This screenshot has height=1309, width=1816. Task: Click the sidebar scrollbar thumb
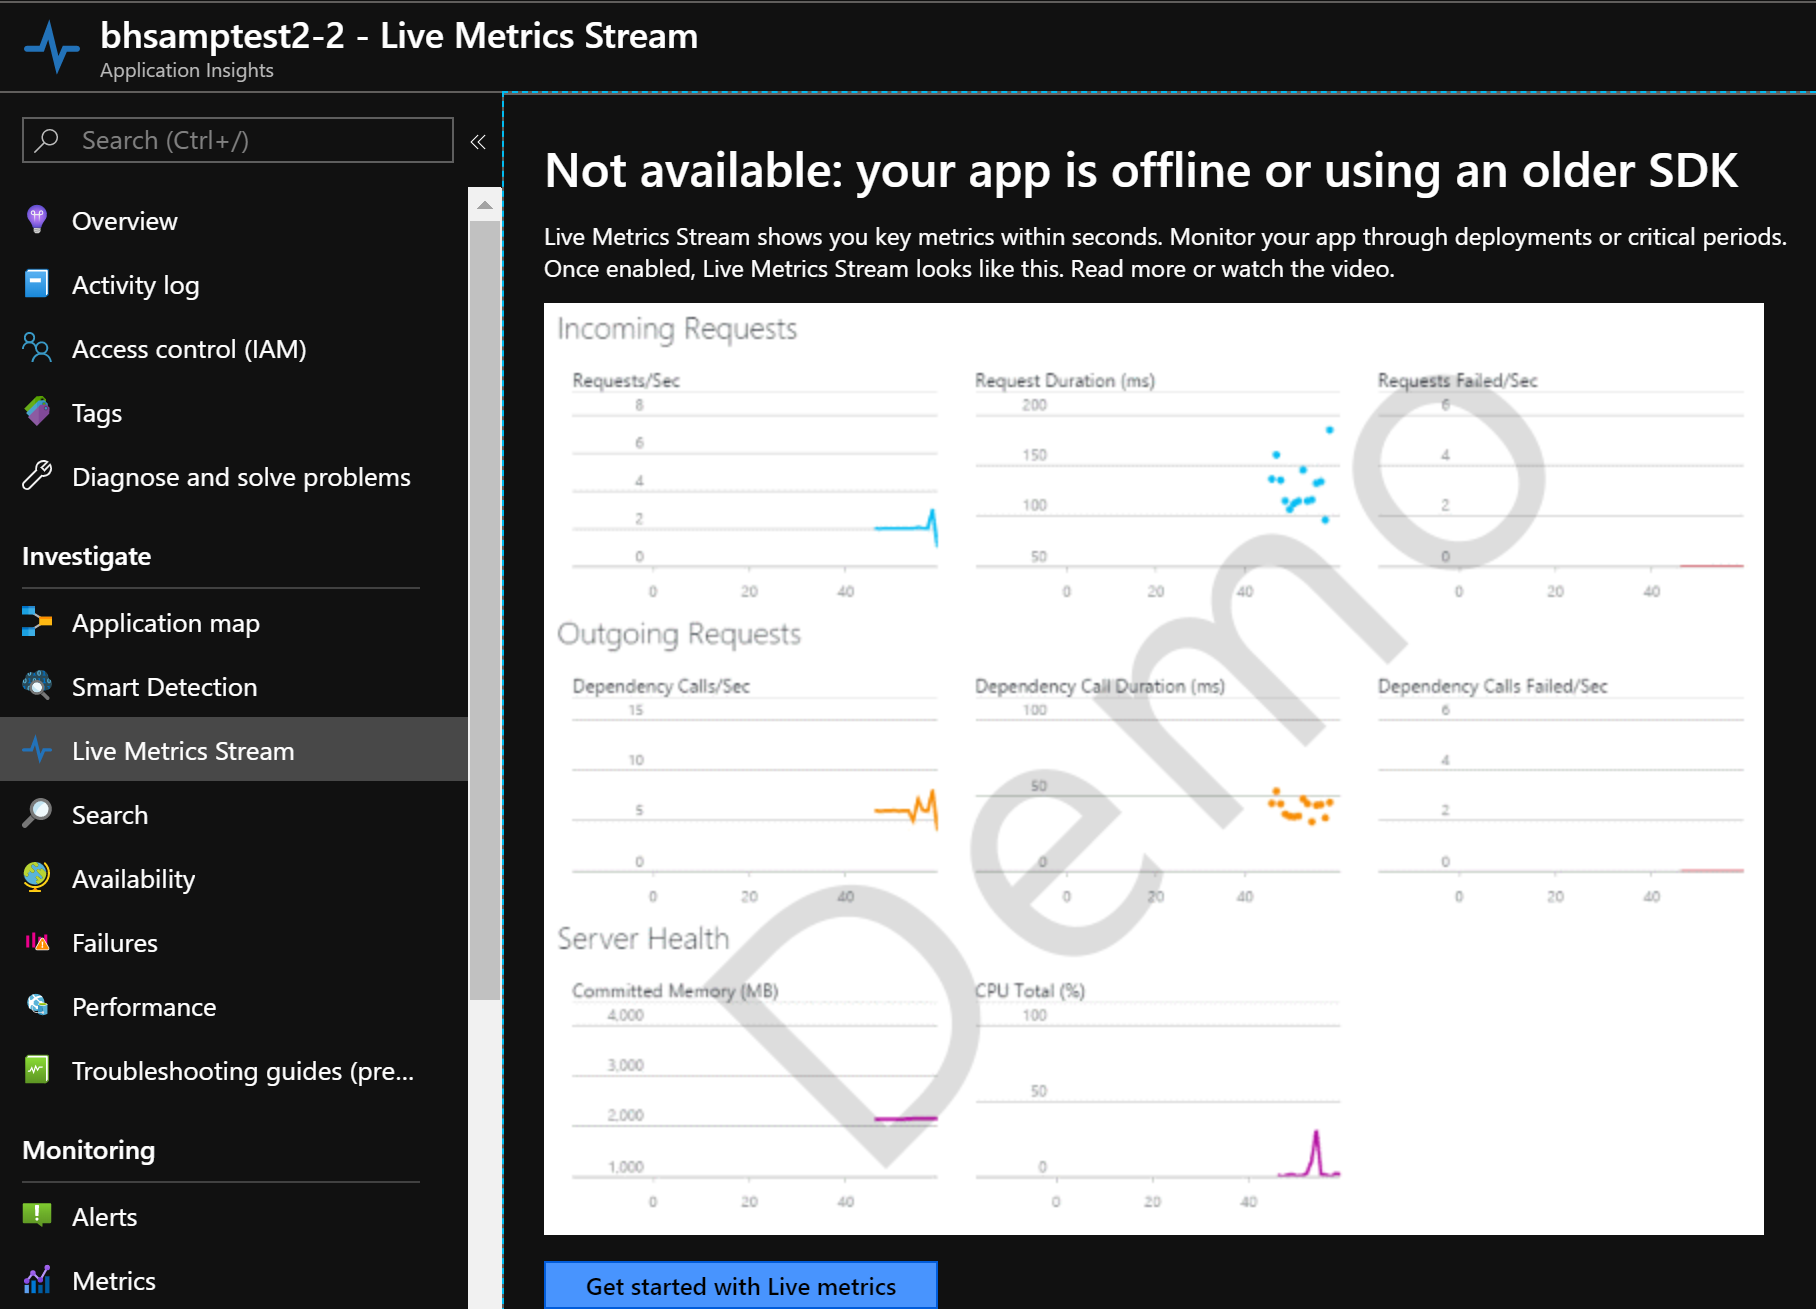(485, 610)
